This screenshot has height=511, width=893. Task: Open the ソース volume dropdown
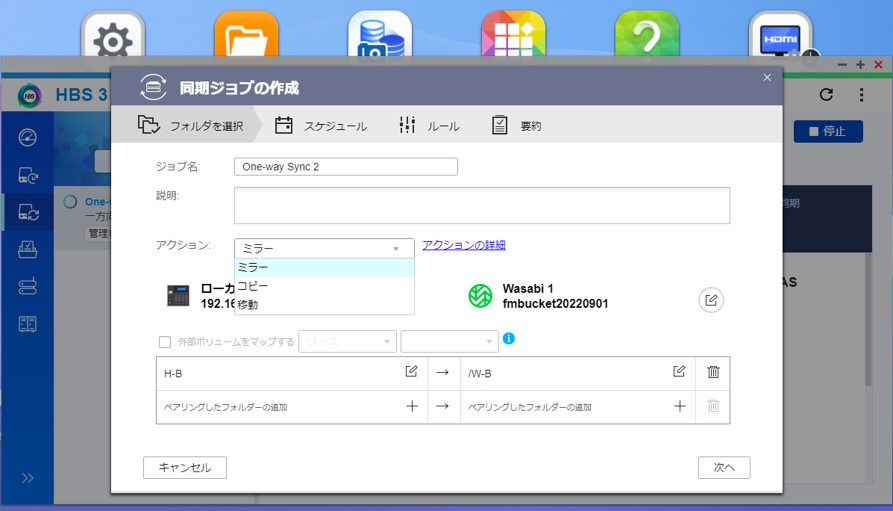tap(347, 342)
